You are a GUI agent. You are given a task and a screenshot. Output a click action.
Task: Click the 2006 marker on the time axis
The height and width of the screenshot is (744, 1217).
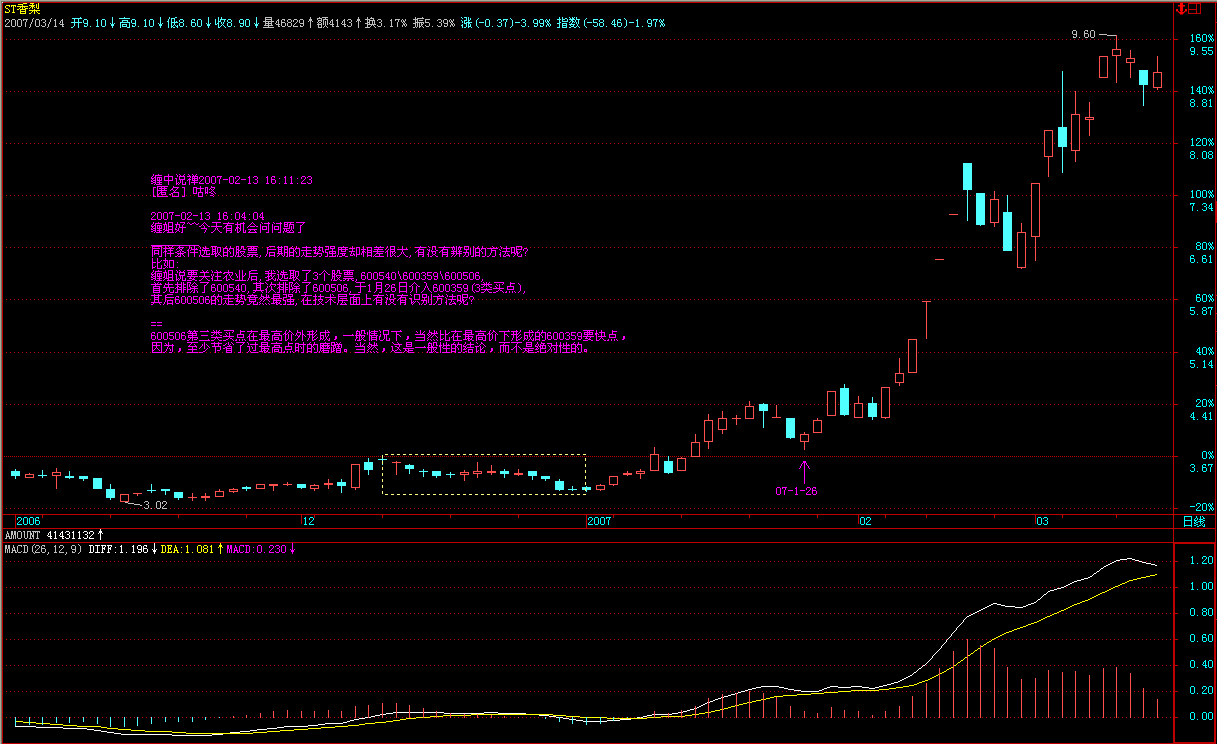pyautogui.click(x=29, y=522)
